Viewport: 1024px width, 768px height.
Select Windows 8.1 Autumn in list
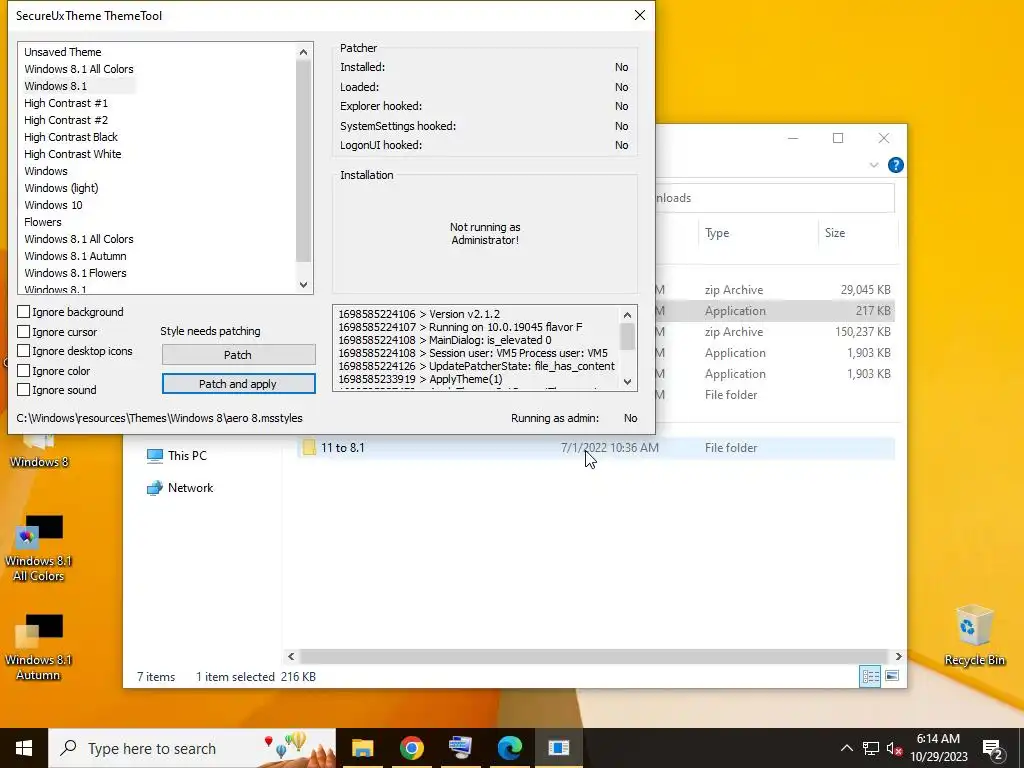click(x=75, y=255)
